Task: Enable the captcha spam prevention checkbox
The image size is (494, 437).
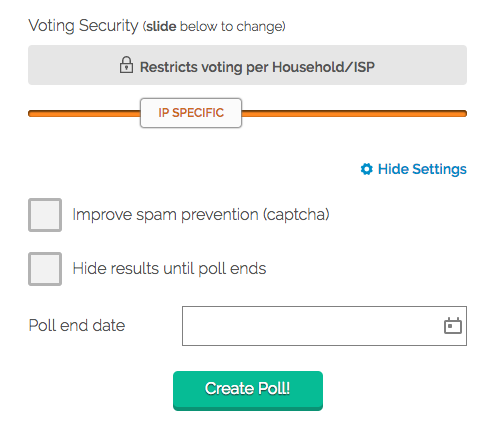Action: click(x=45, y=215)
